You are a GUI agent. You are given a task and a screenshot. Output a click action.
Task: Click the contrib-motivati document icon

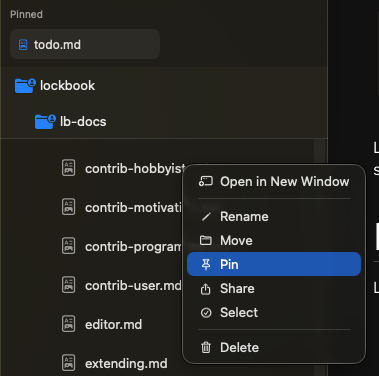tap(68, 207)
